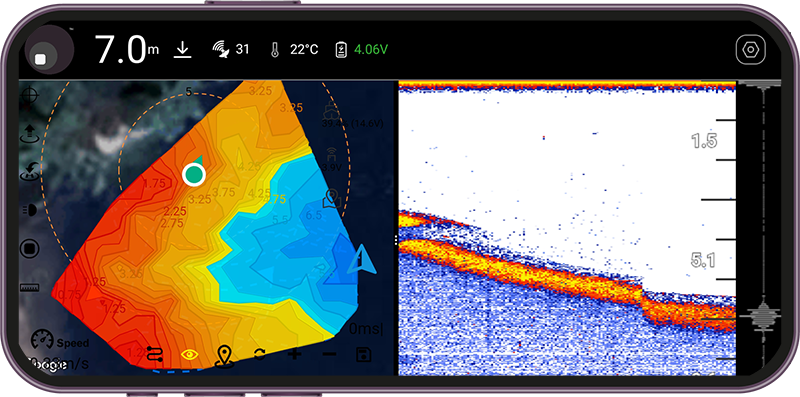Select the 7.0 m depth reading
Image resolution: width=800 pixels, height=397 pixels.
127,49
